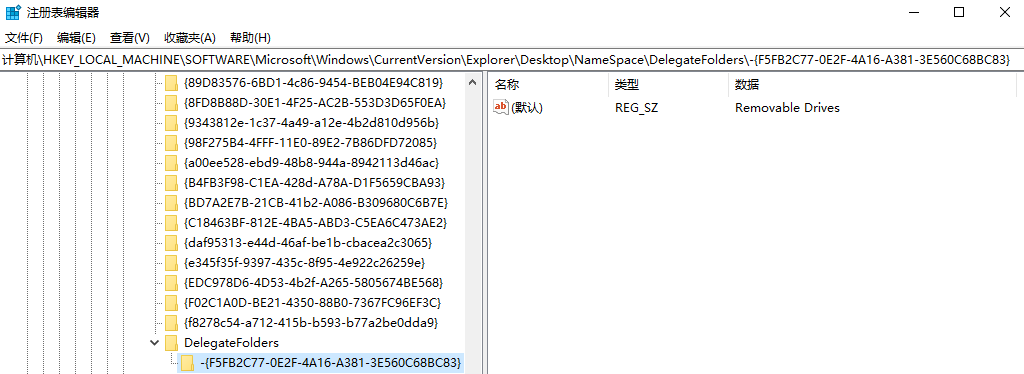Click the tree scrollbar up arrow
This screenshot has height=374, width=1024.
[473, 82]
